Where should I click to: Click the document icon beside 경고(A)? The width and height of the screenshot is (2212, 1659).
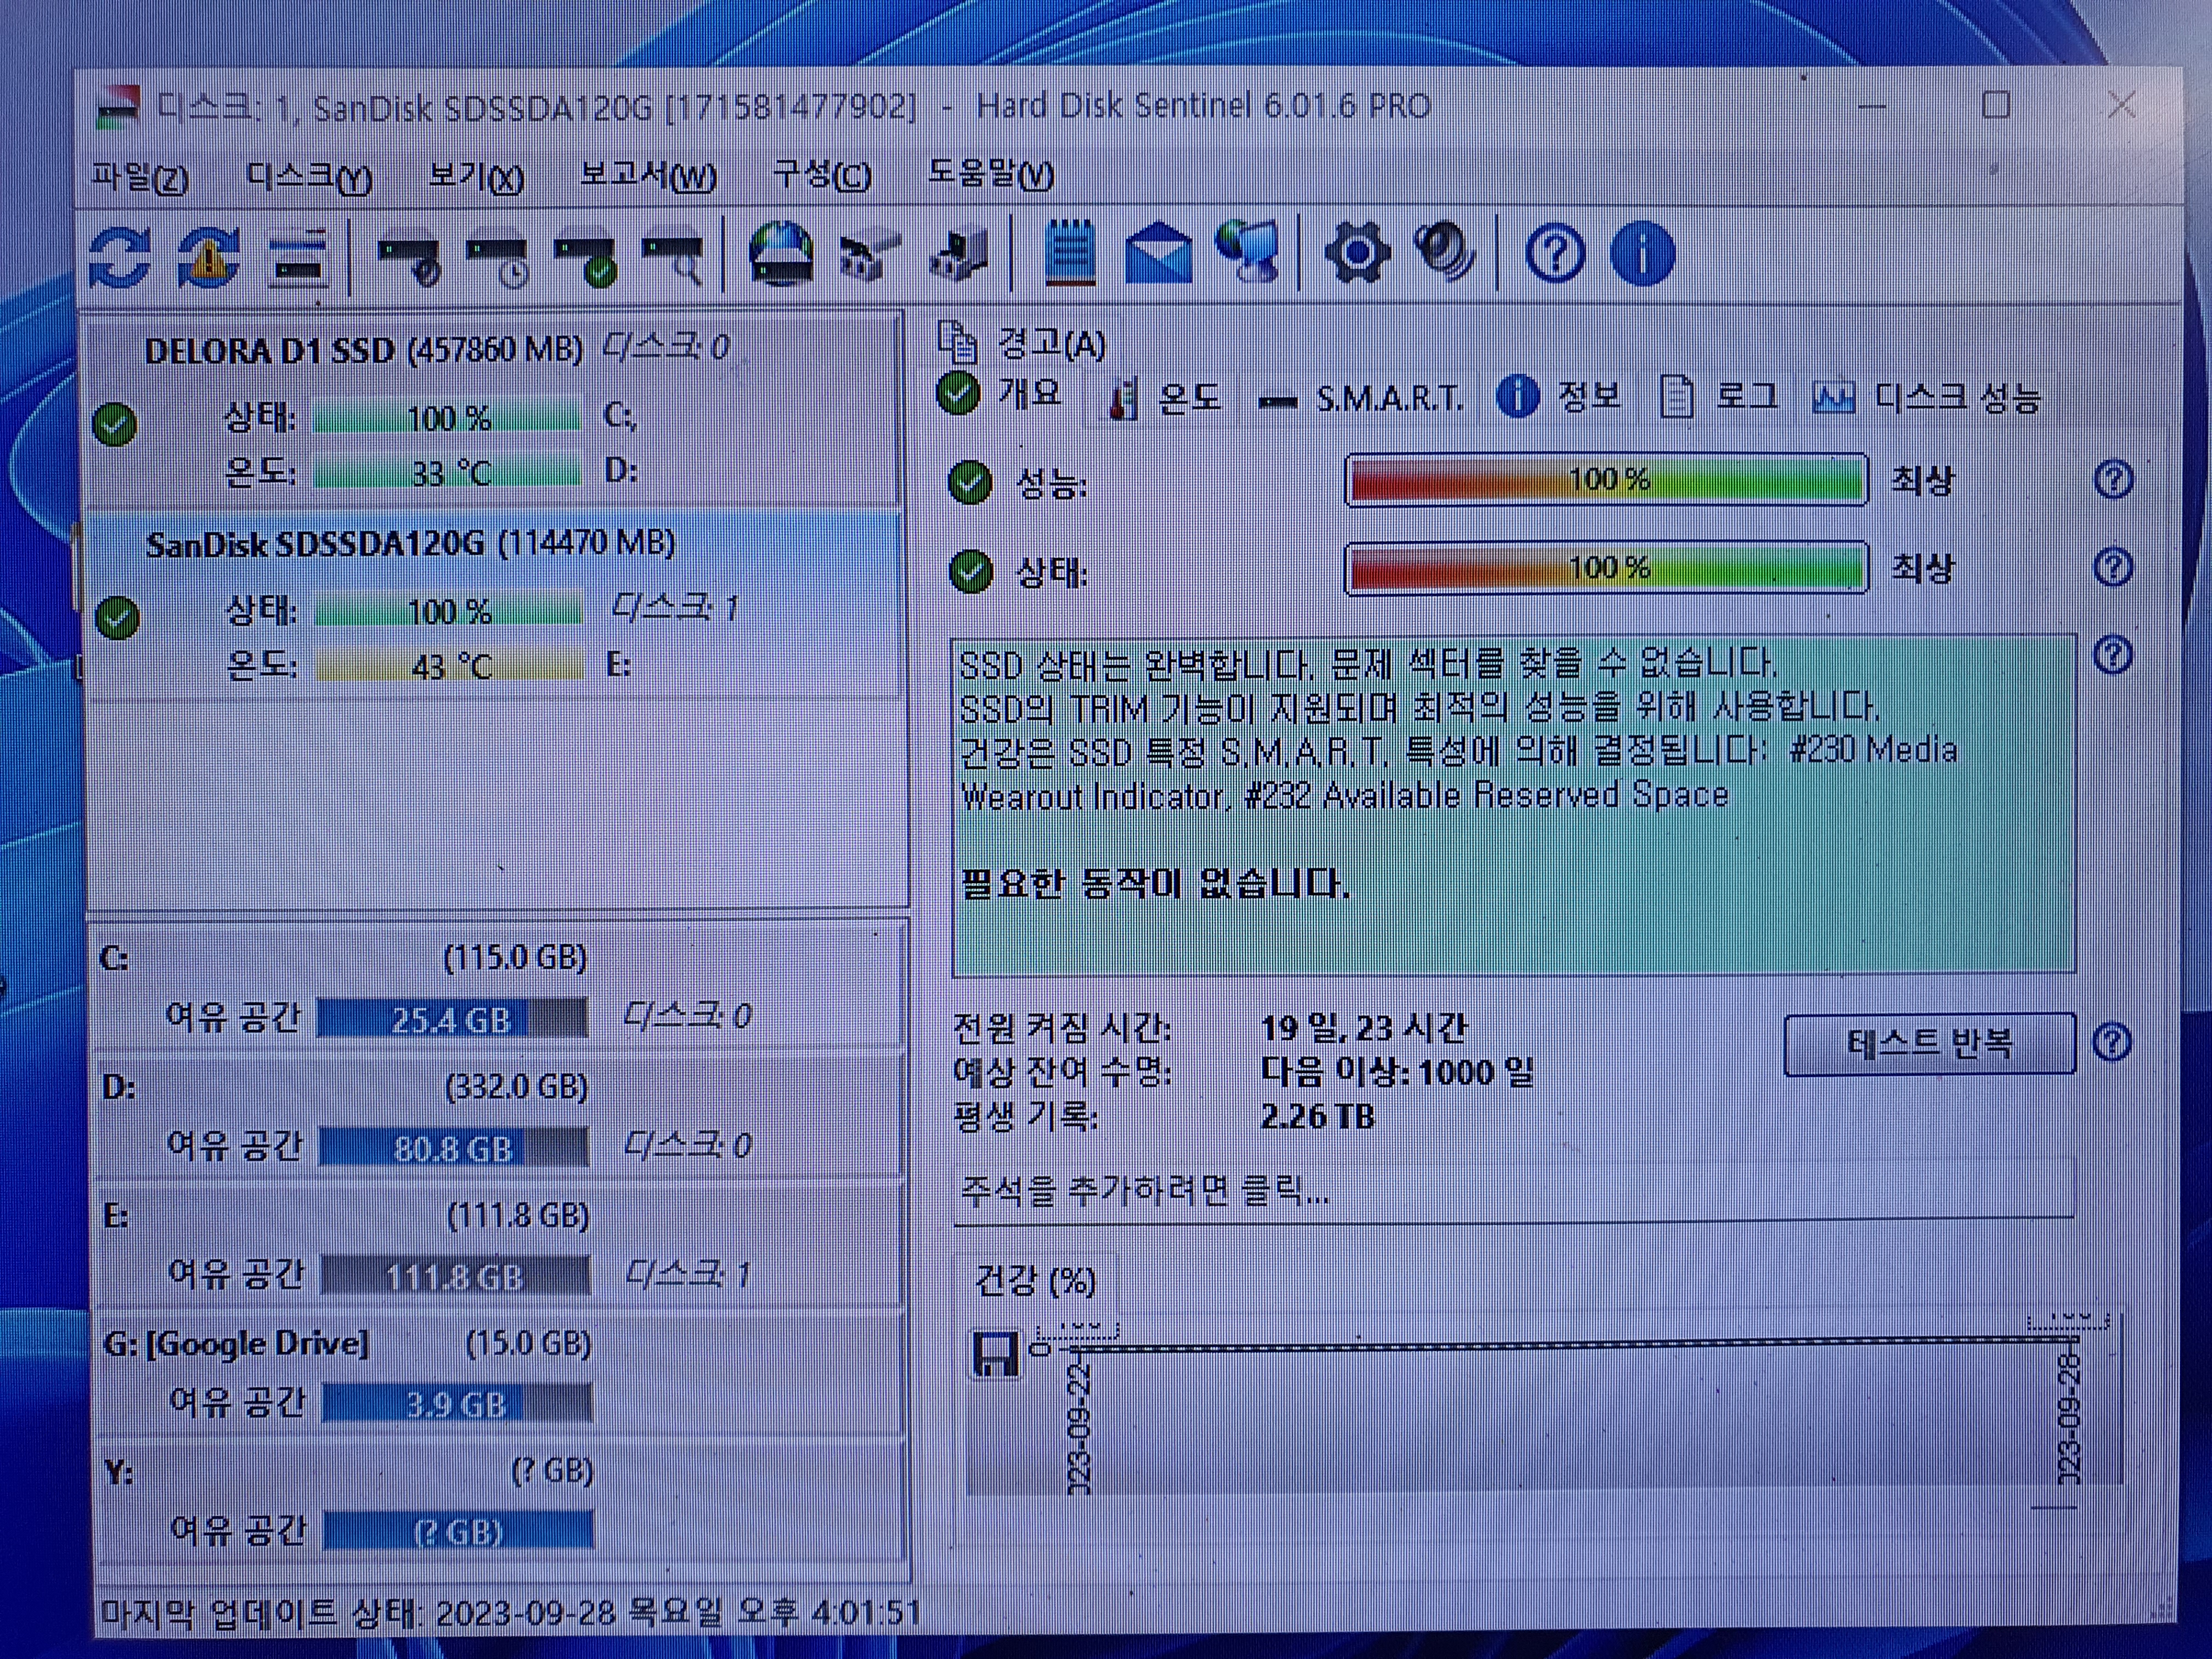click(x=957, y=342)
